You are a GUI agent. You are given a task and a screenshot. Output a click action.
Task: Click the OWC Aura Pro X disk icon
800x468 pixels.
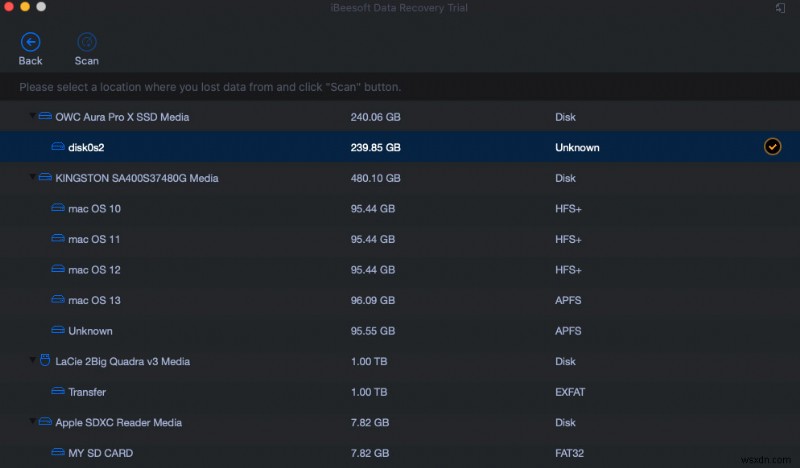pyautogui.click(x=45, y=117)
